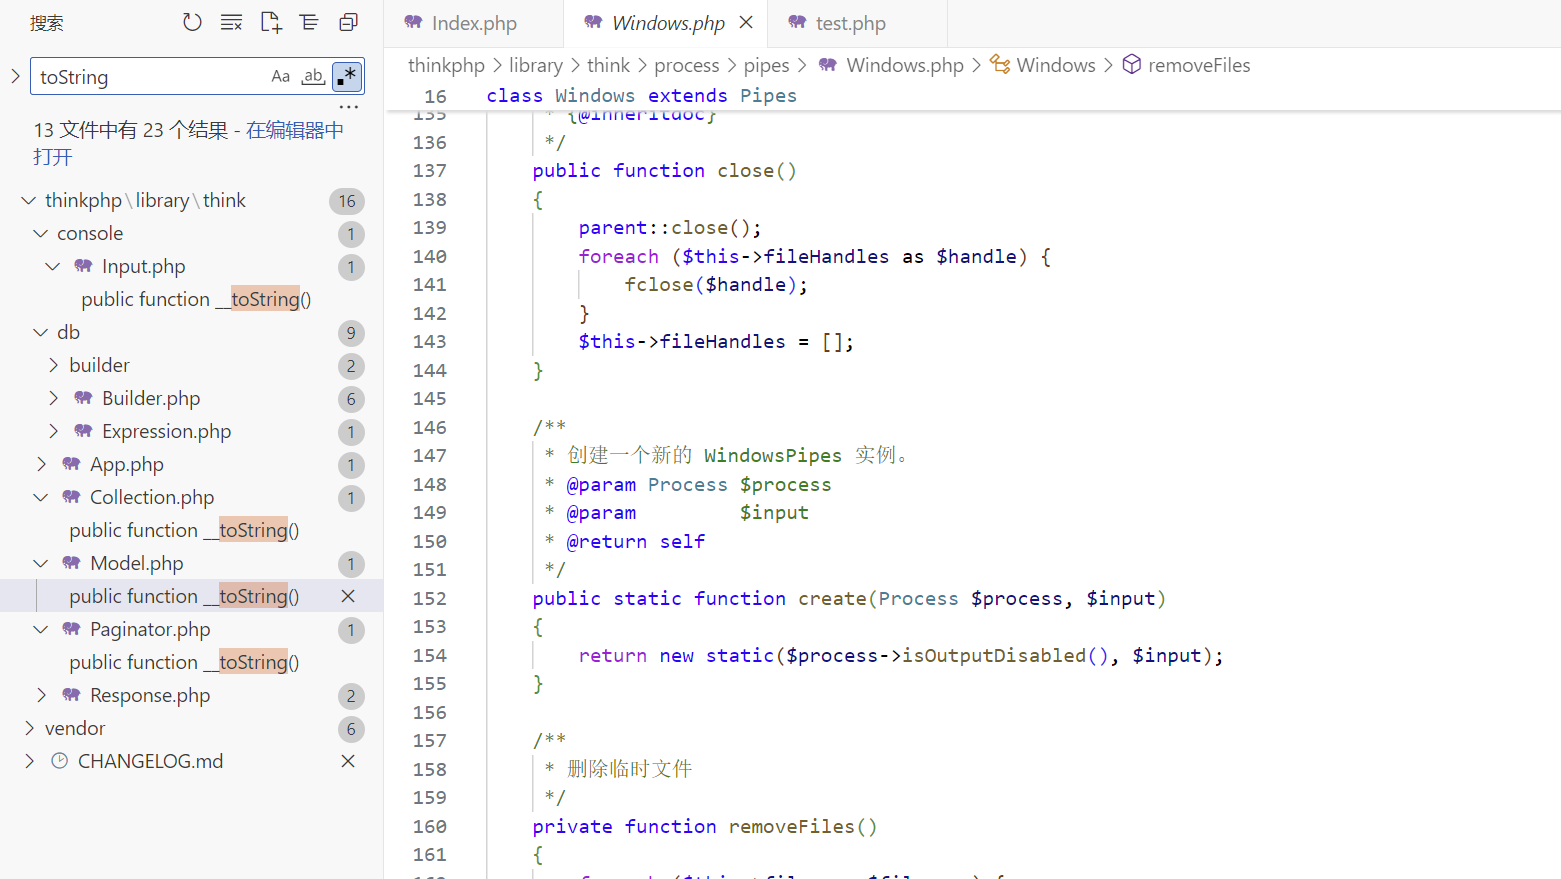
Task: Expand Response.php results
Action: [40, 695]
